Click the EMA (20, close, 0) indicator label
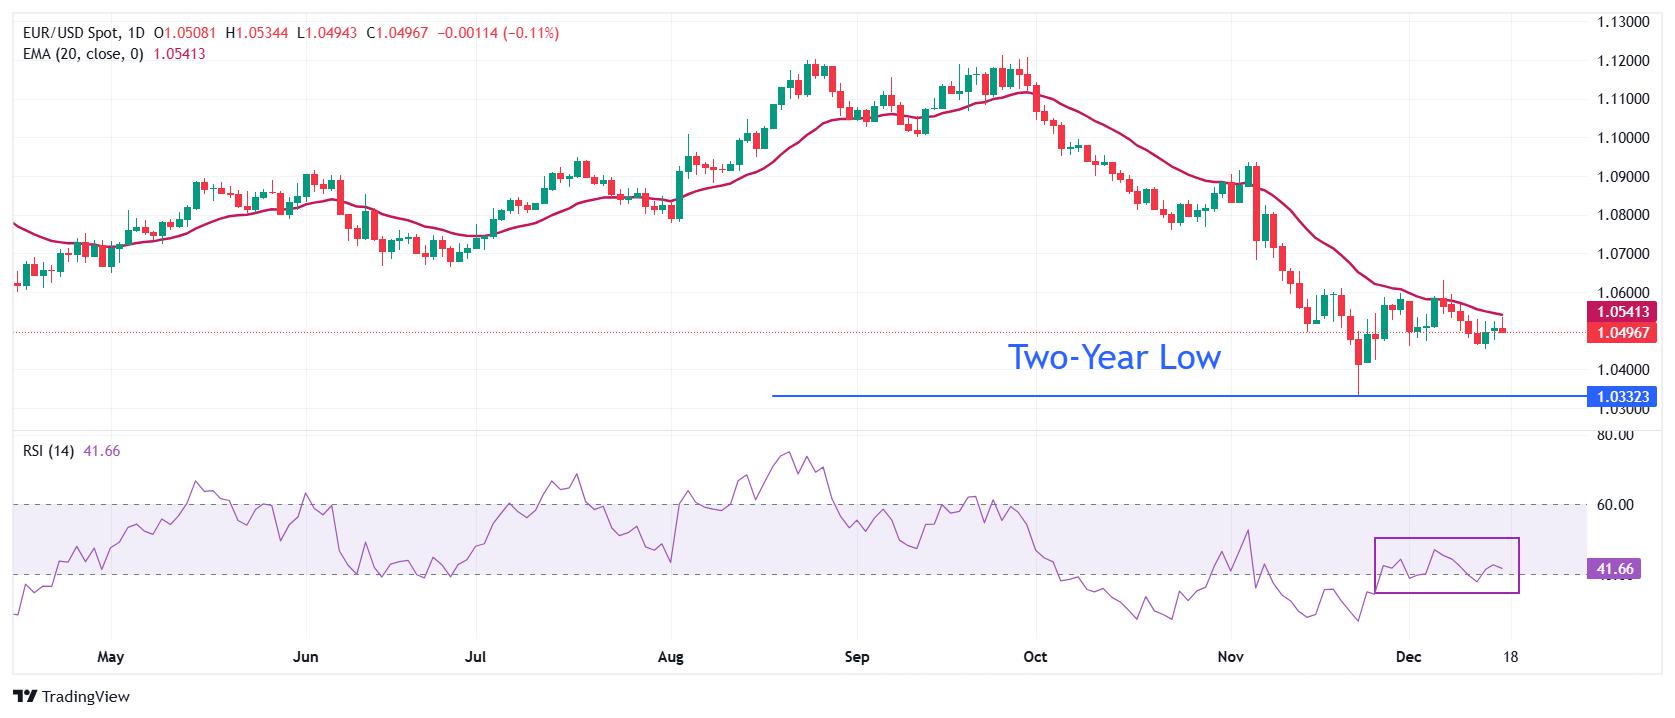This screenshot has width=1675, height=718. click(84, 54)
